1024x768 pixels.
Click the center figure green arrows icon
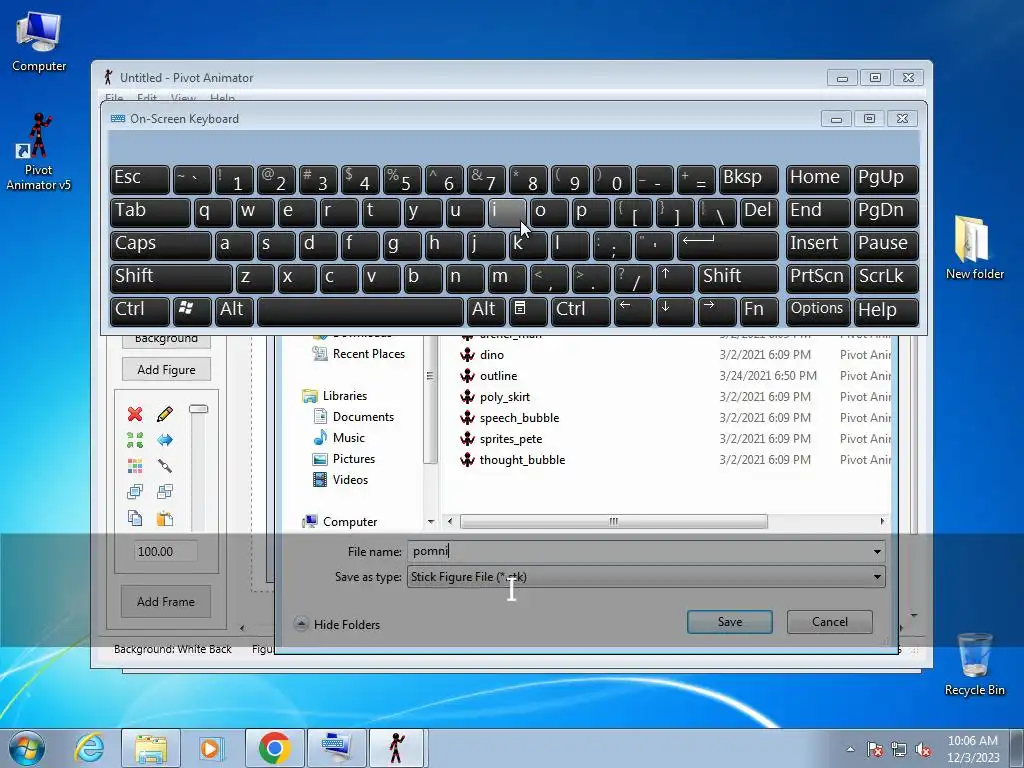(135, 440)
